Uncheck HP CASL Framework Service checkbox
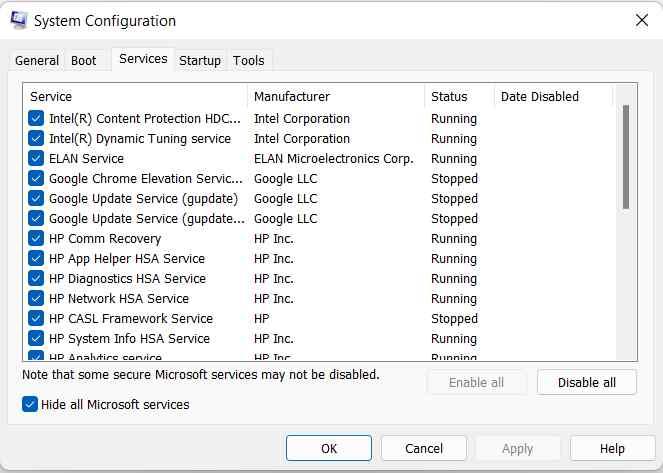This screenshot has height=473, width=663. point(36,318)
